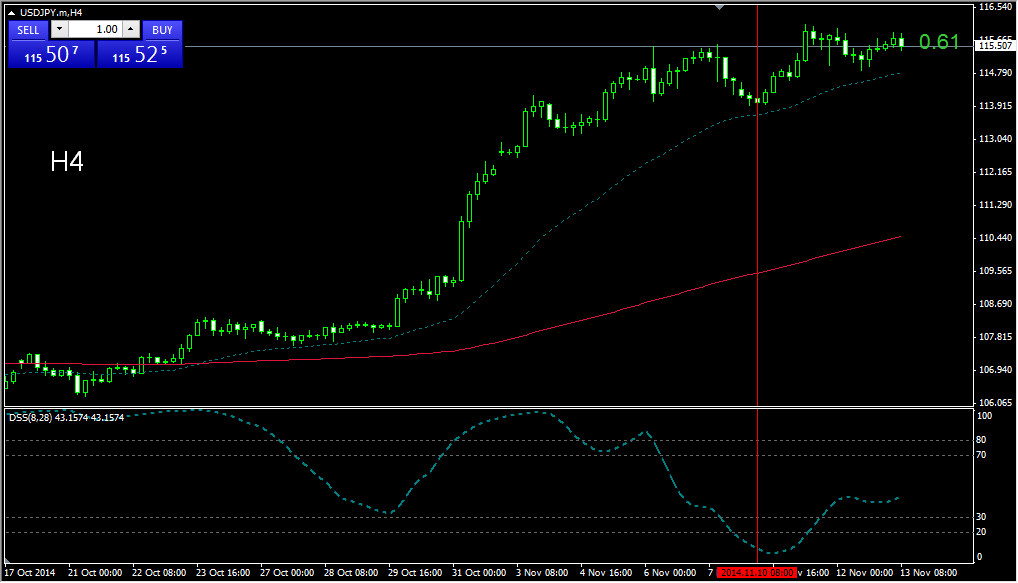
Task: Click the 115.507 current price label
Action: click(x=996, y=45)
